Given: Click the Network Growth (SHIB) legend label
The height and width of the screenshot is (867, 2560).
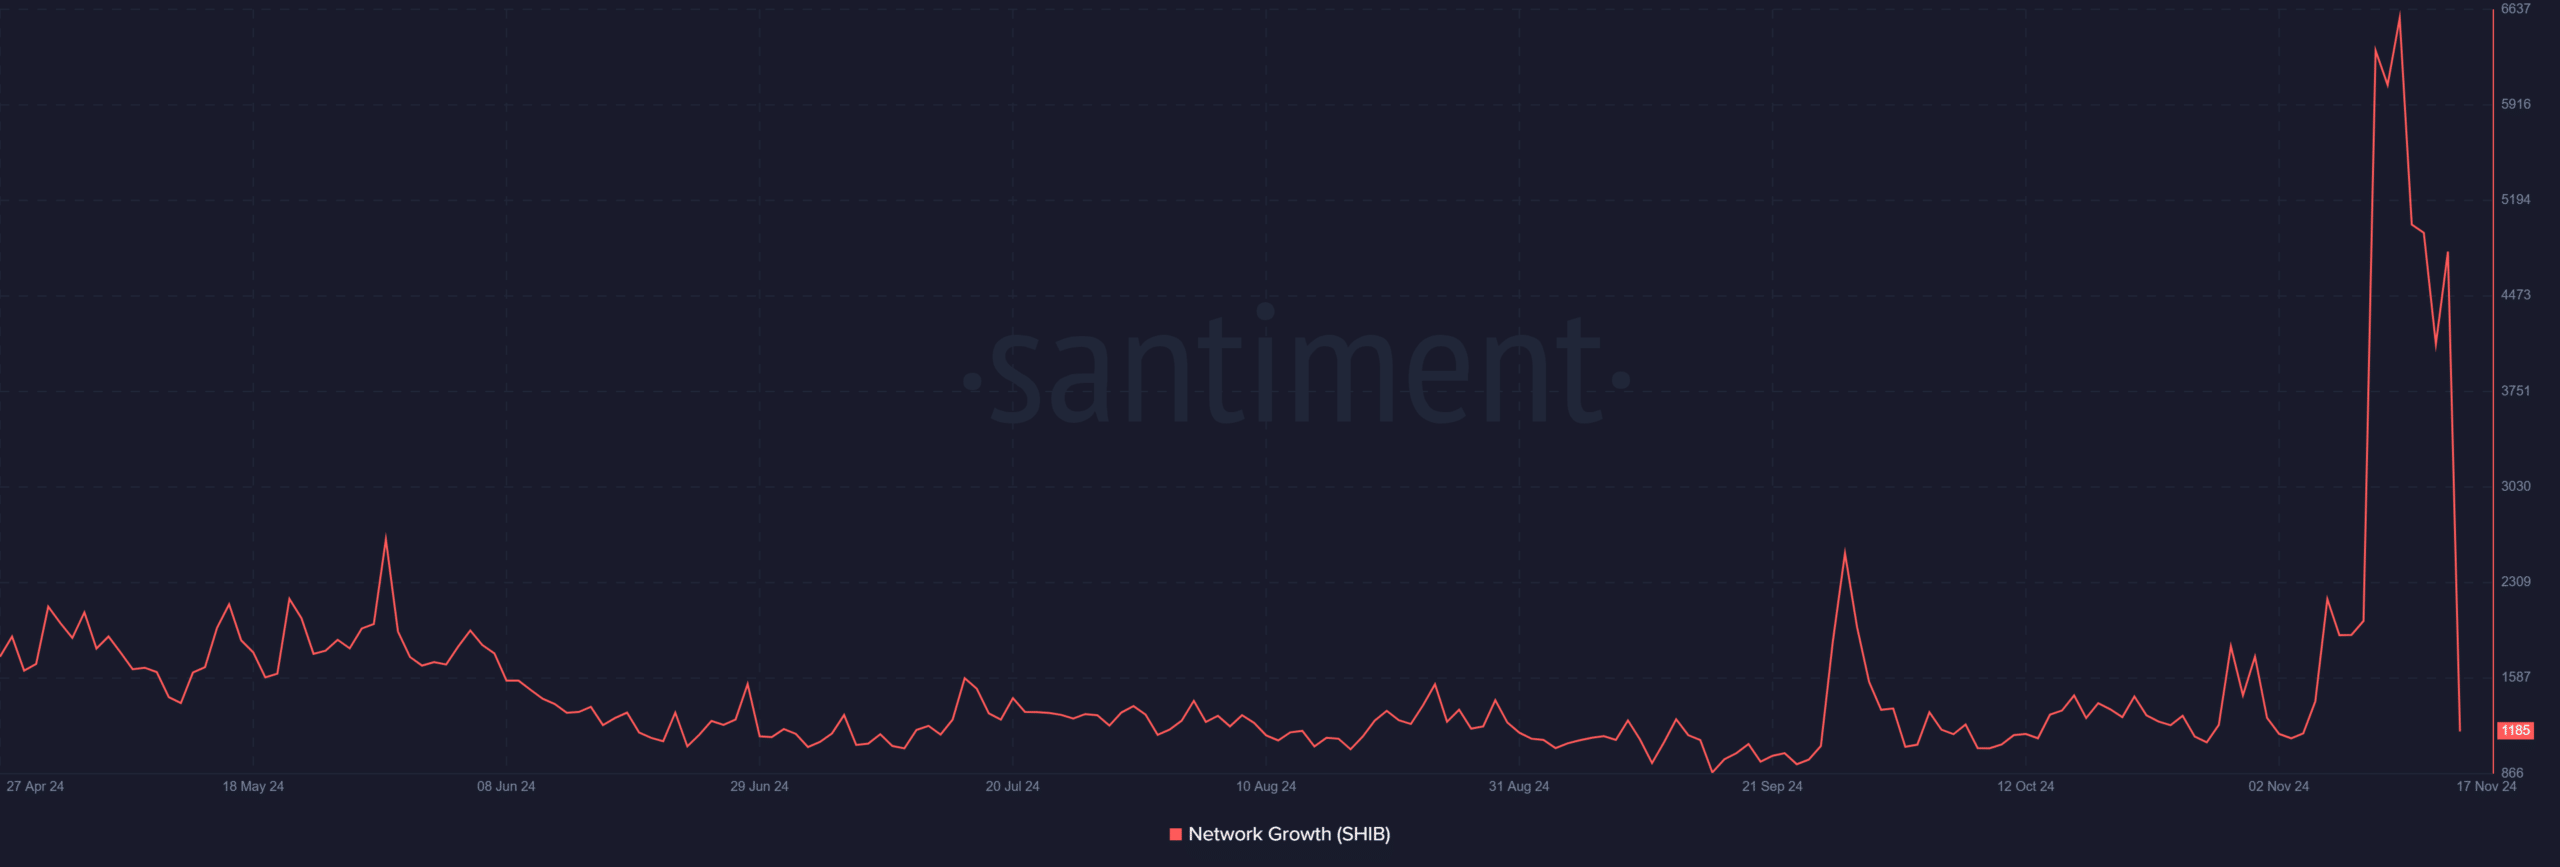Looking at the screenshot, I should coord(1289,834).
